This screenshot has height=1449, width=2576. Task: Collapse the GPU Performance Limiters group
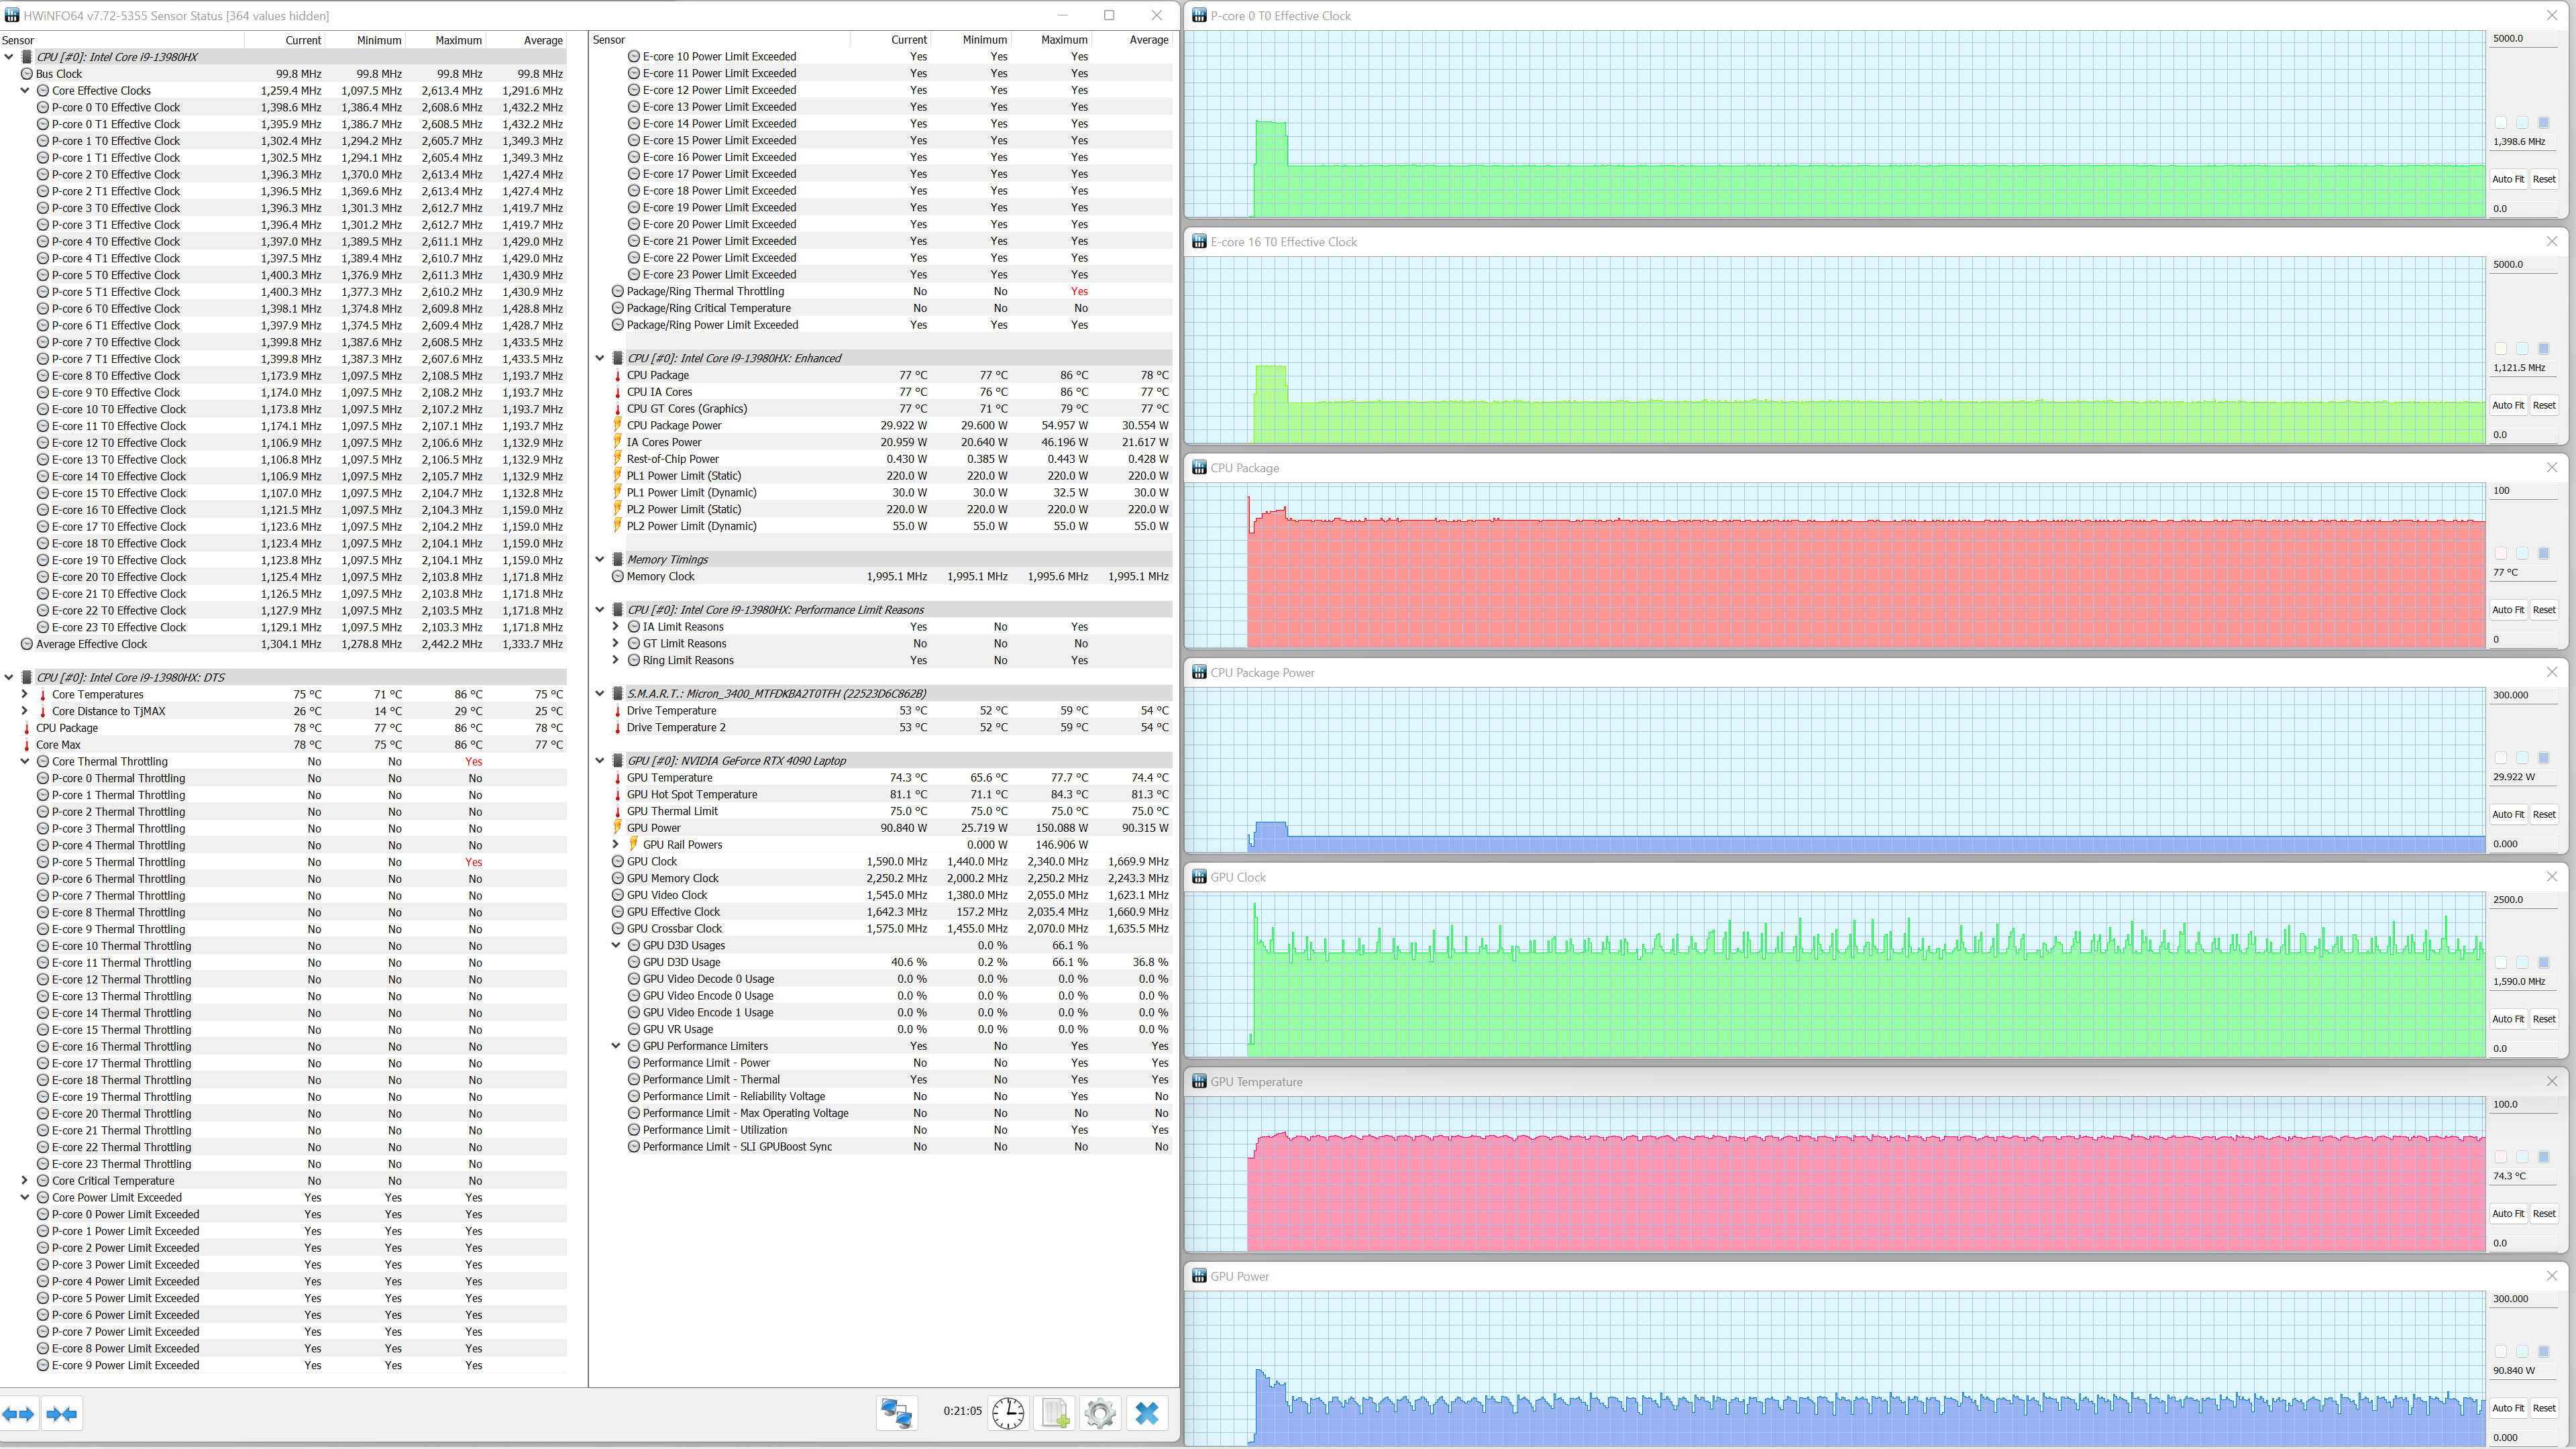[x=616, y=1046]
